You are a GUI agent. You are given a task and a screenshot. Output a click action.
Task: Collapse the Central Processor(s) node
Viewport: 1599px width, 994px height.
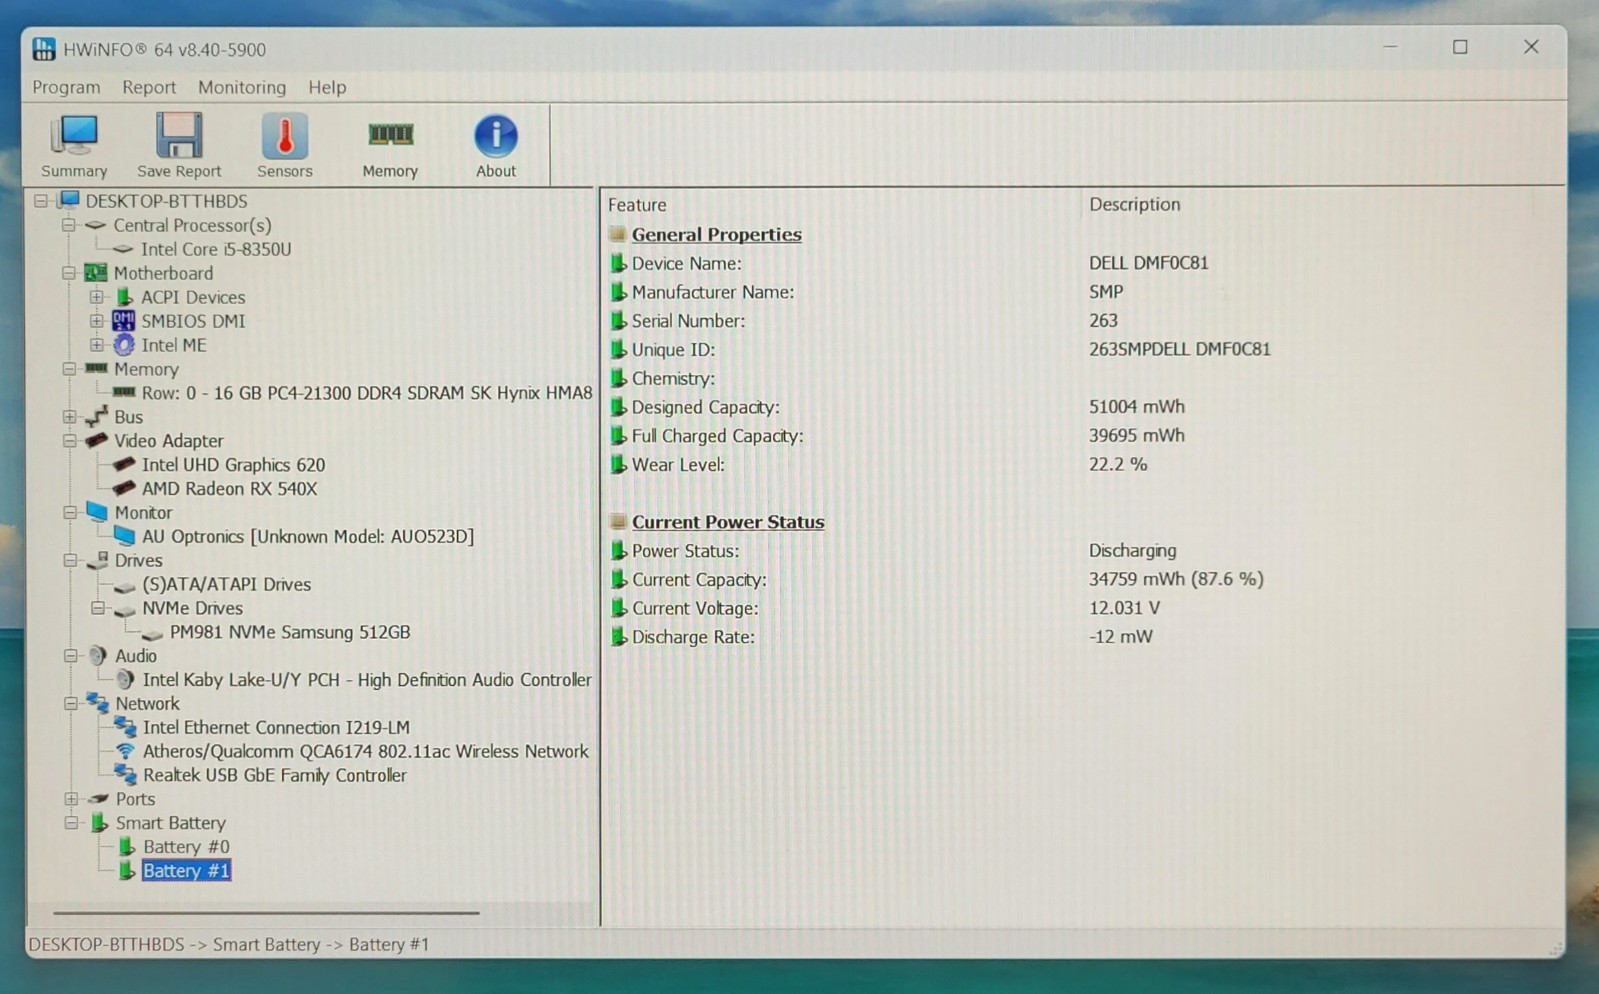(x=69, y=225)
